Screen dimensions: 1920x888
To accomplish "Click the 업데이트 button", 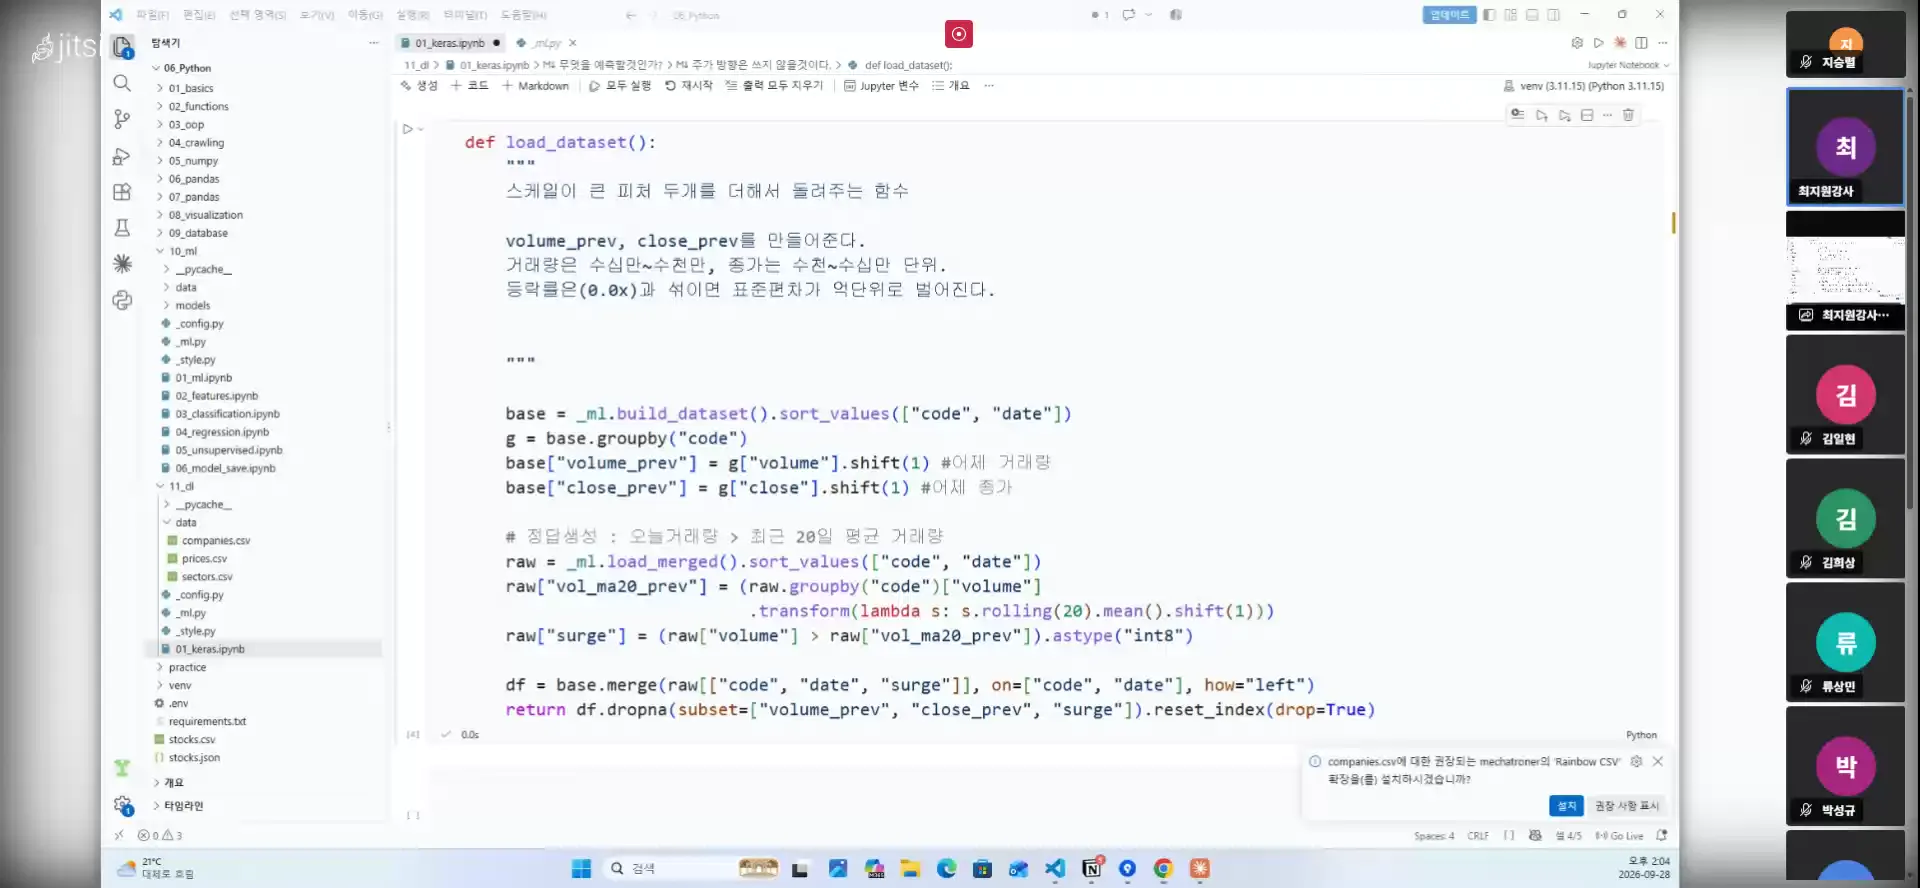I will click(x=1449, y=15).
